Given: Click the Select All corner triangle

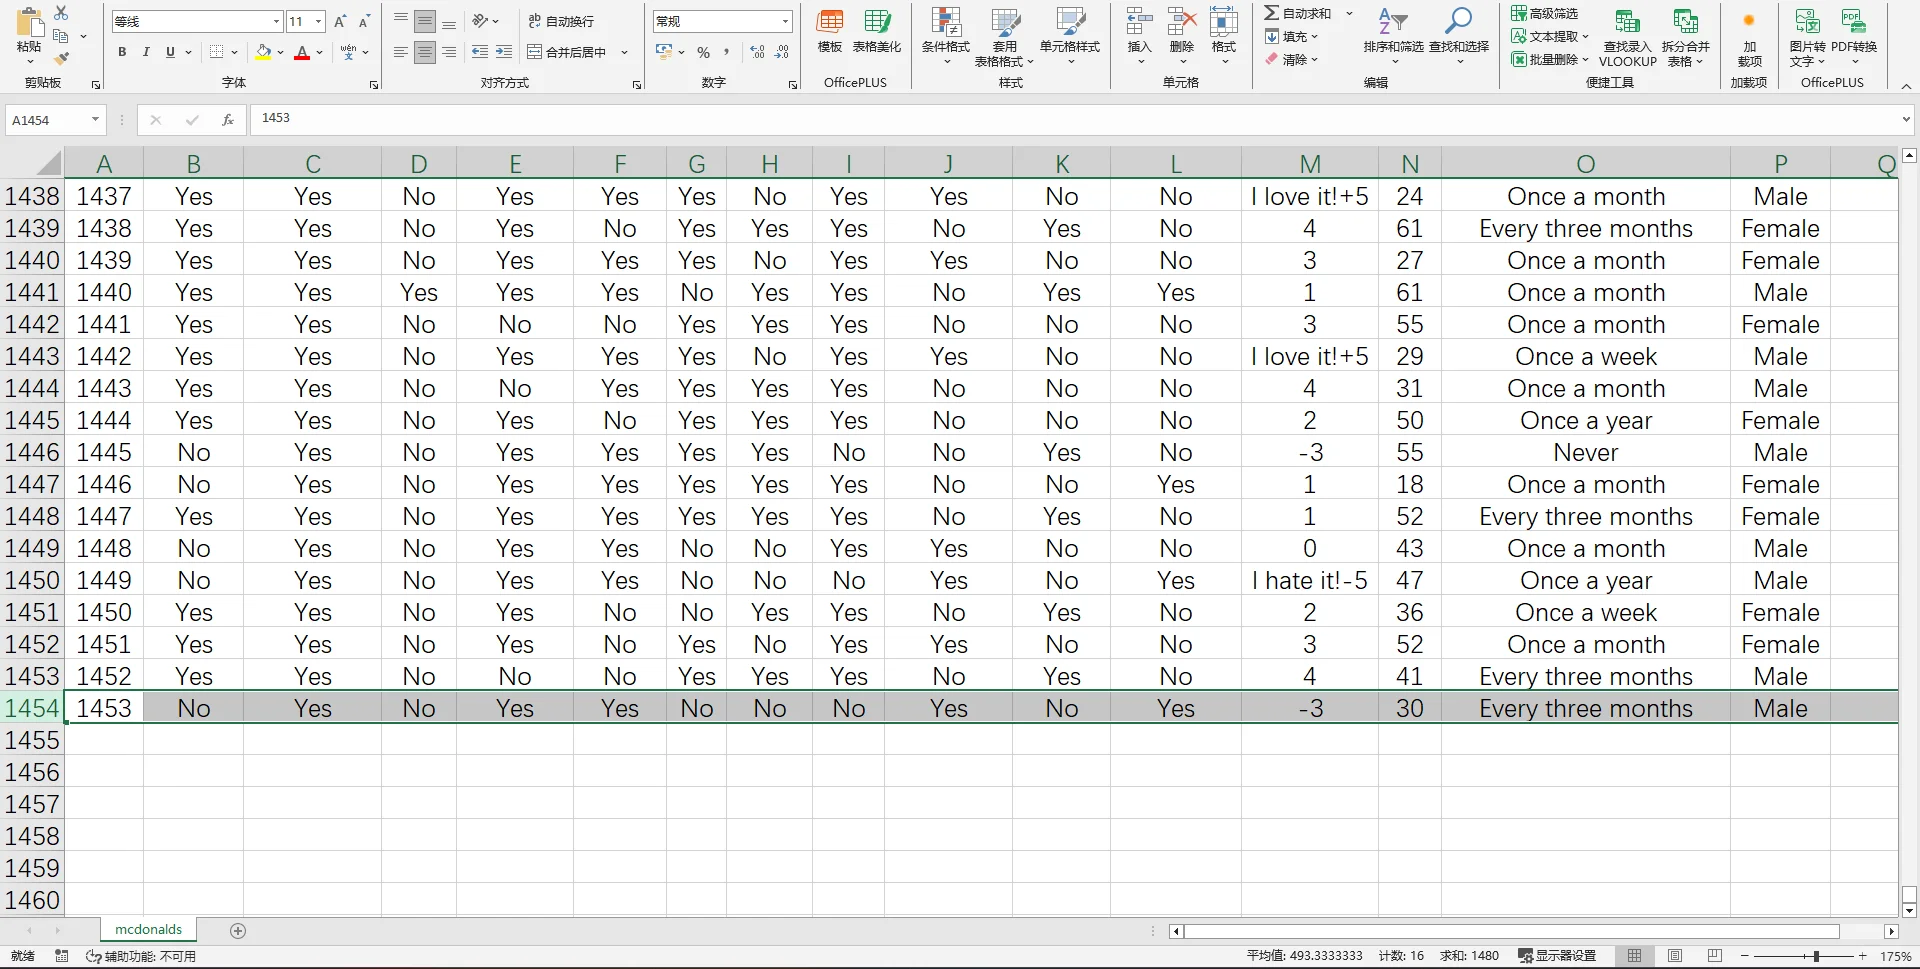Looking at the screenshot, I should click(47, 163).
